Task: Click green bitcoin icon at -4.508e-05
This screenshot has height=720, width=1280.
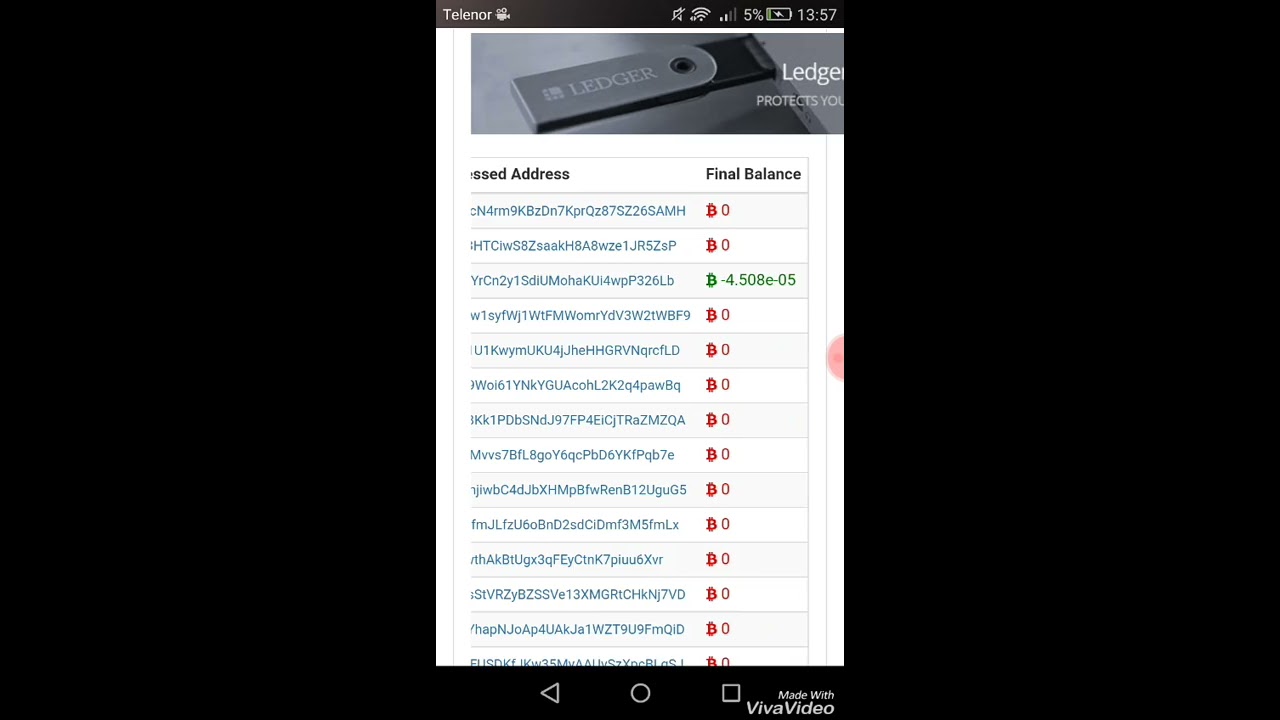Action: (711, 280)
